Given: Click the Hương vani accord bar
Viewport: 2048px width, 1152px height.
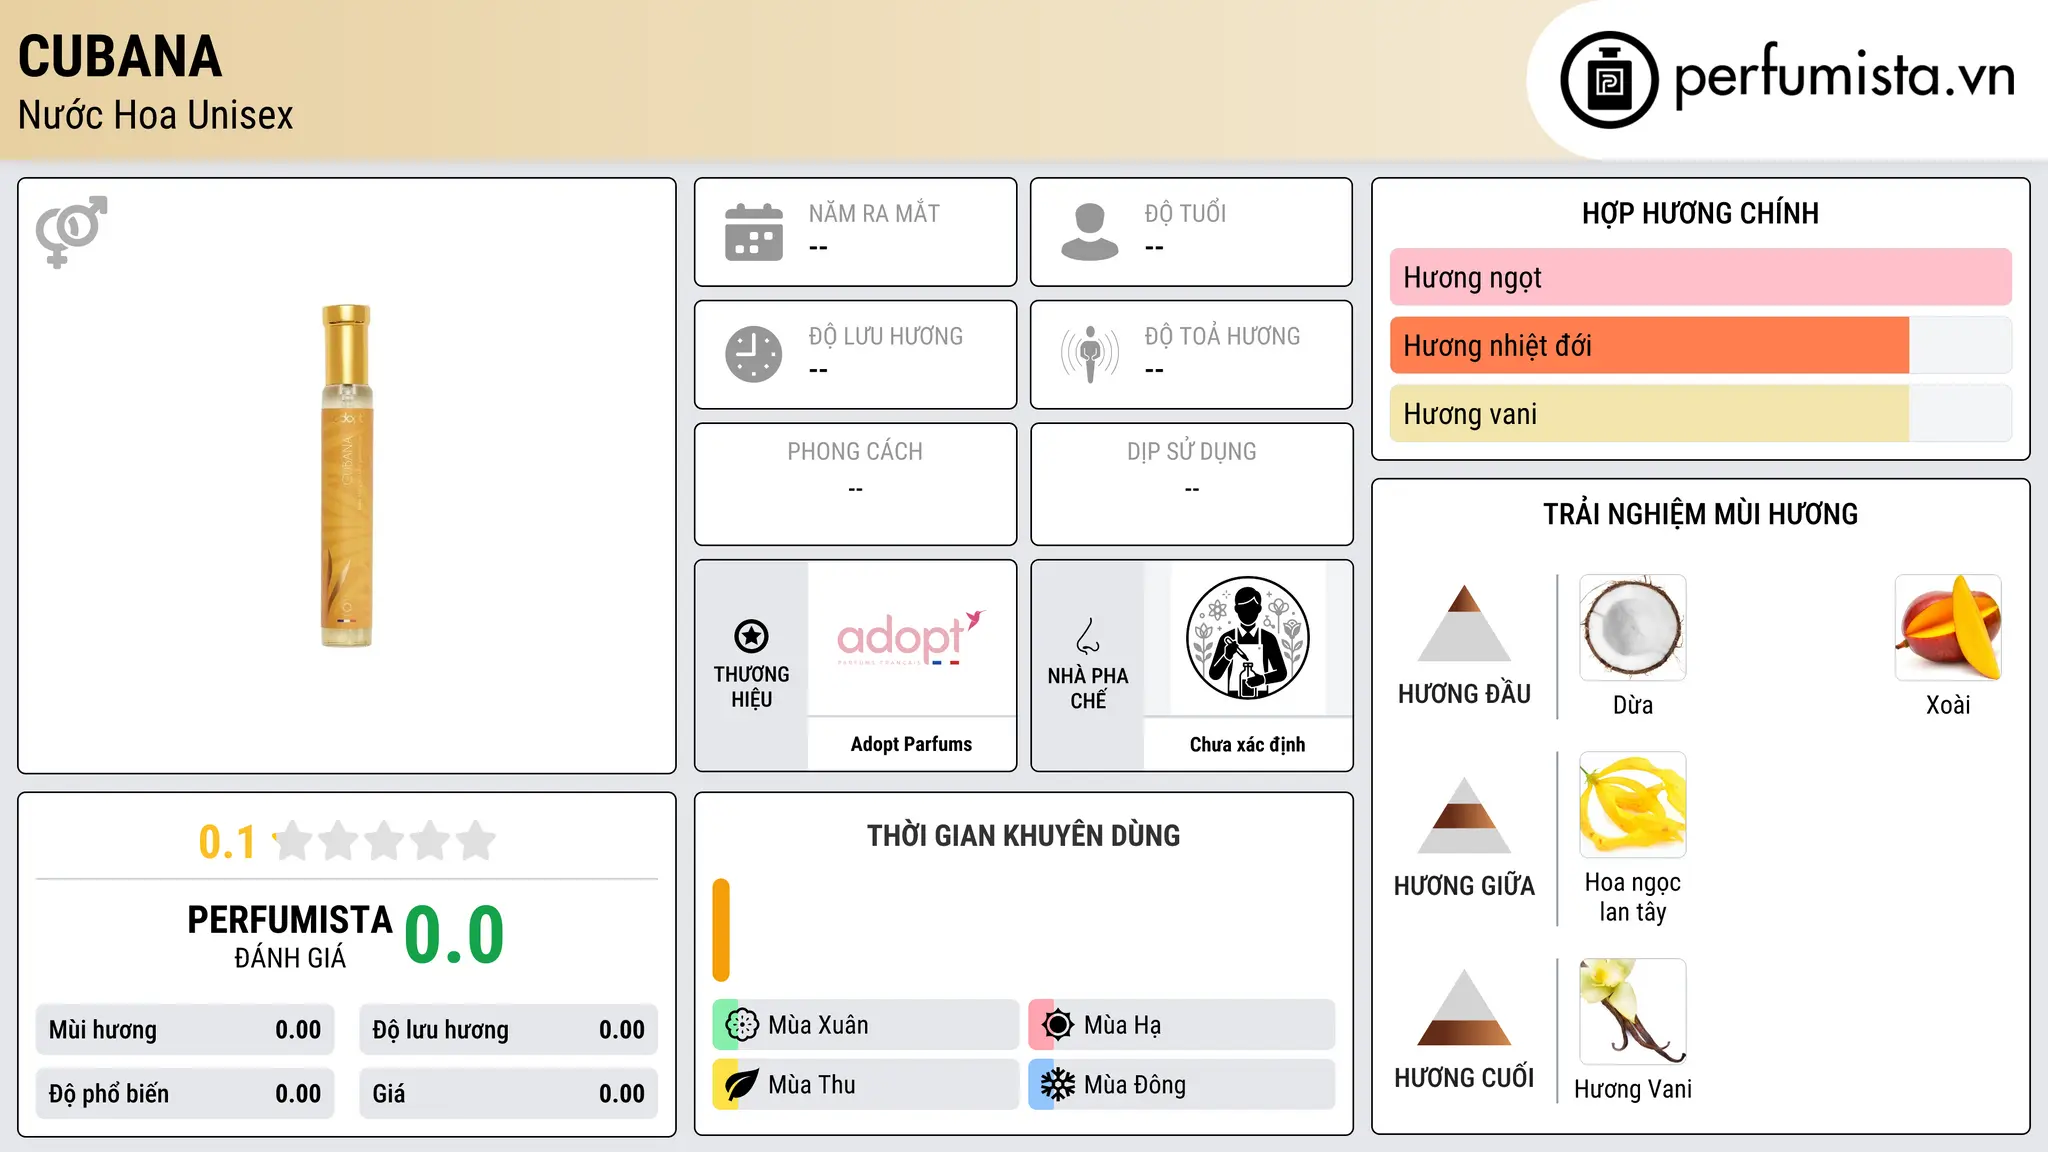Looking at the screenshot, I should pyautogui.click(x=1700, y=413).
